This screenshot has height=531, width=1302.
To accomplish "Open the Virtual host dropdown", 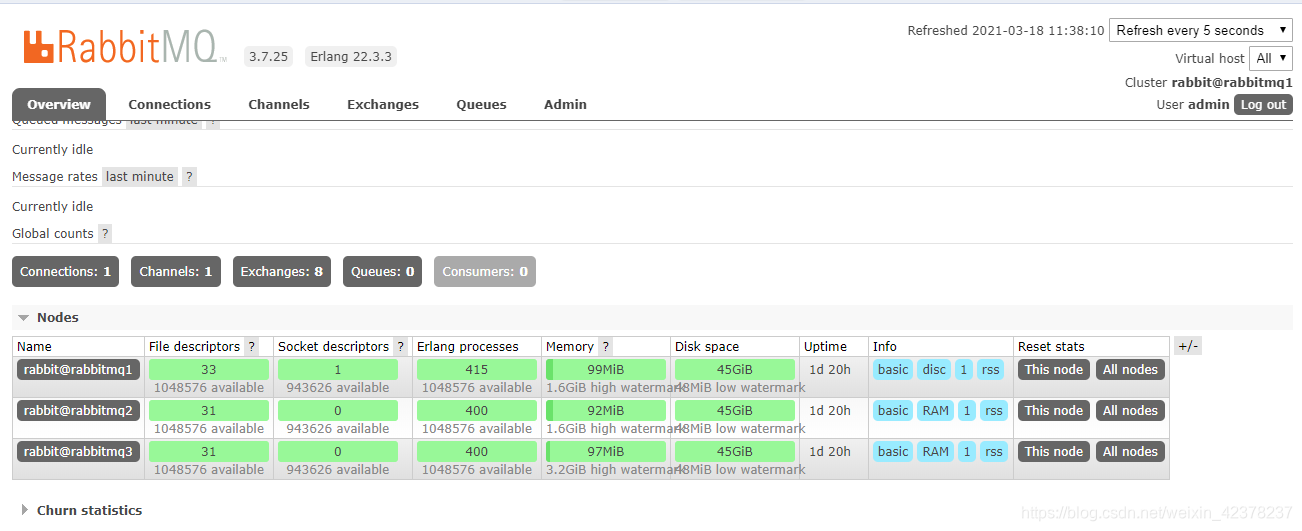I will pos(1271,58).
